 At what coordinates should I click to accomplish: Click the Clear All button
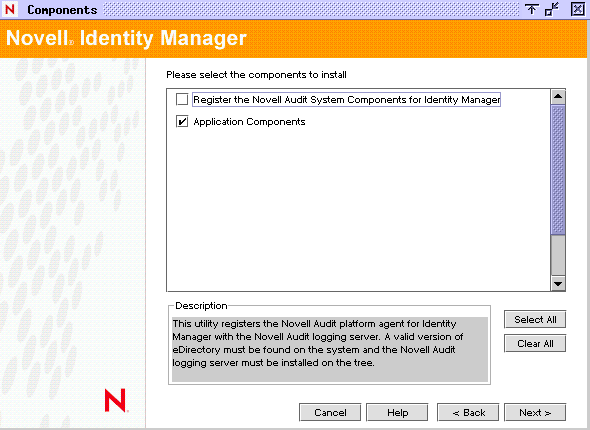coord(535,343)
